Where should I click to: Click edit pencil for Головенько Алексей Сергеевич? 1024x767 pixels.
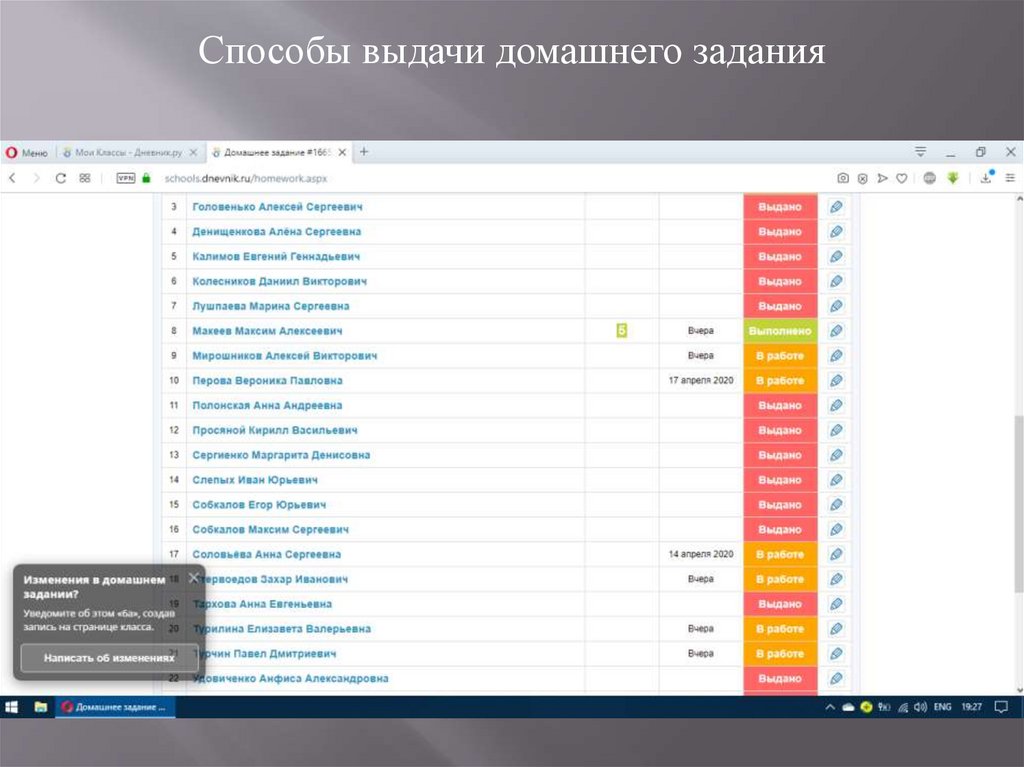[836, 207]
